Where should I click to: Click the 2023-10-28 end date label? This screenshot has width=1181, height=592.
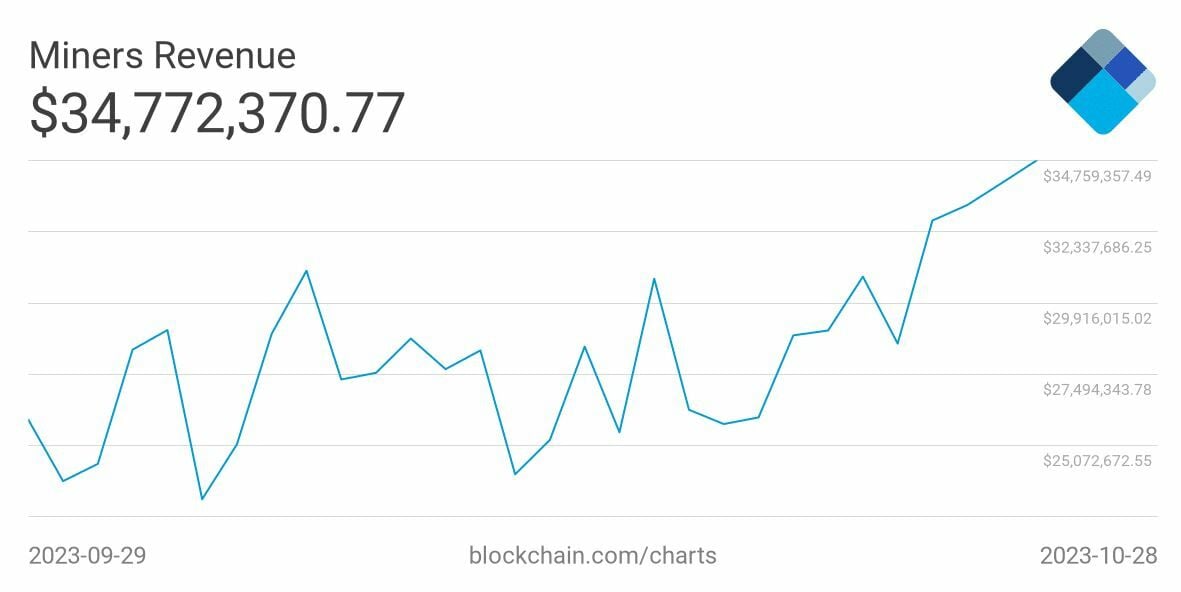[x=1098, y=555]
